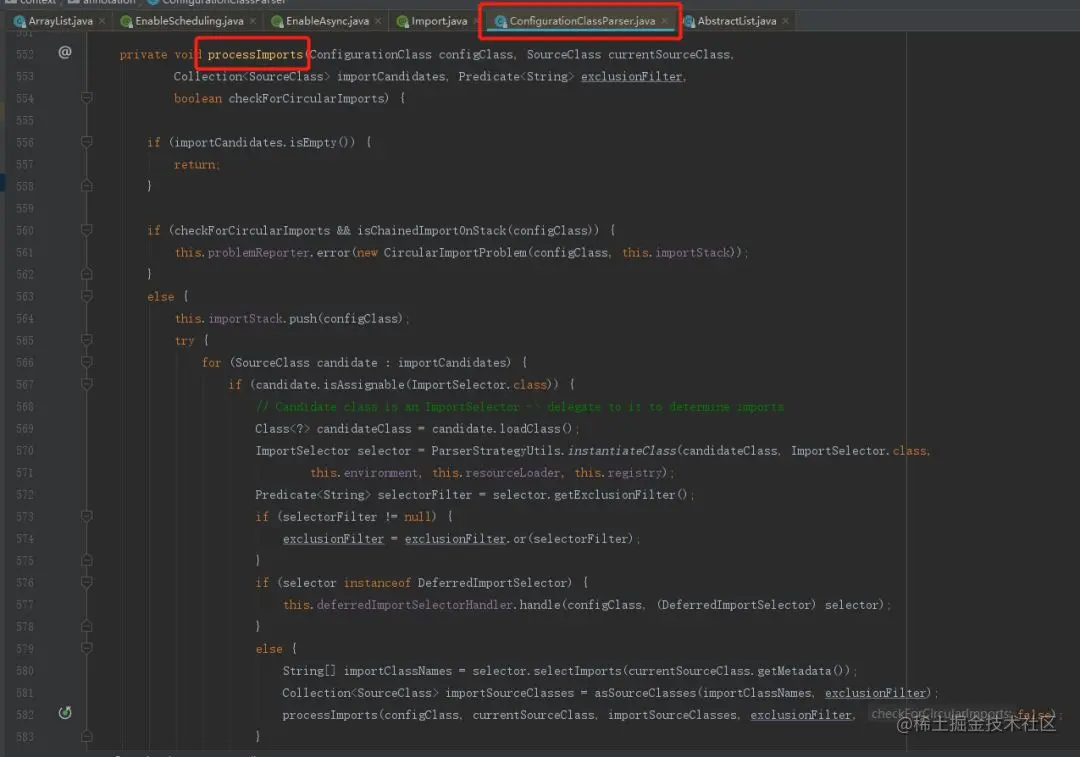Click the recursive processImports call on line 582

click(x=330, y=715)
